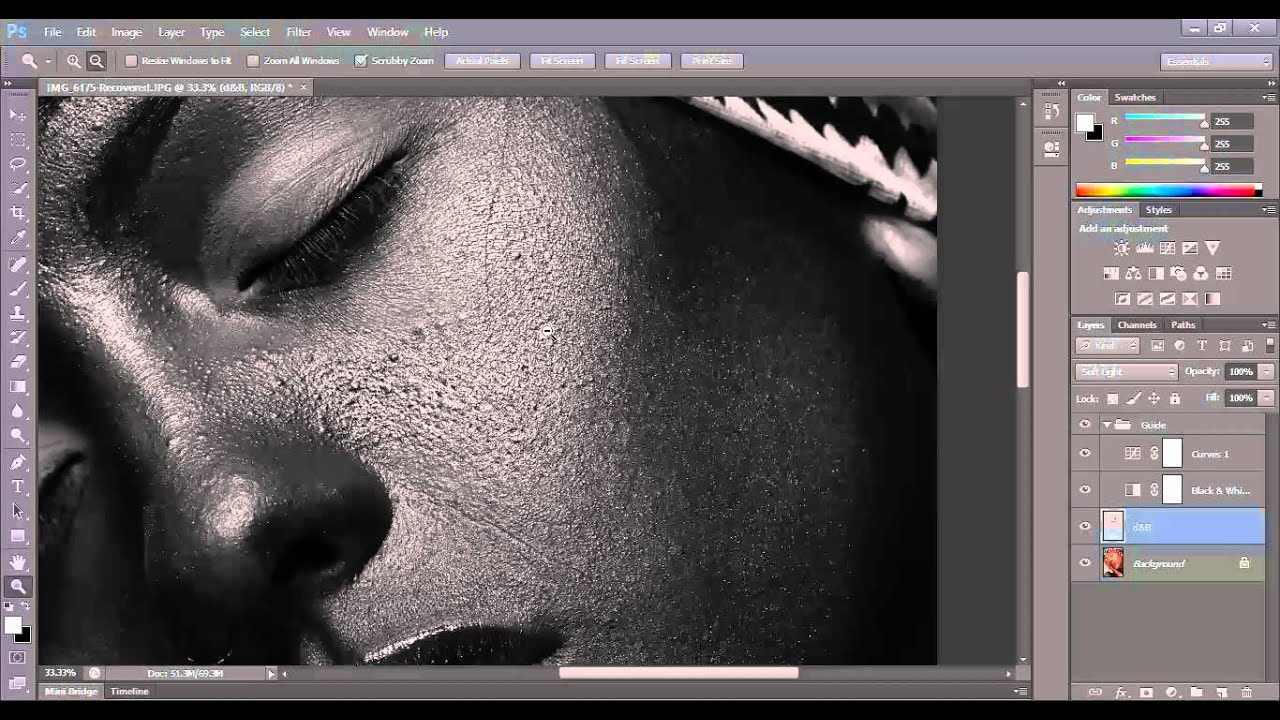Select the Healing Brush tool
1280x720 pixels.
[18, 265]
